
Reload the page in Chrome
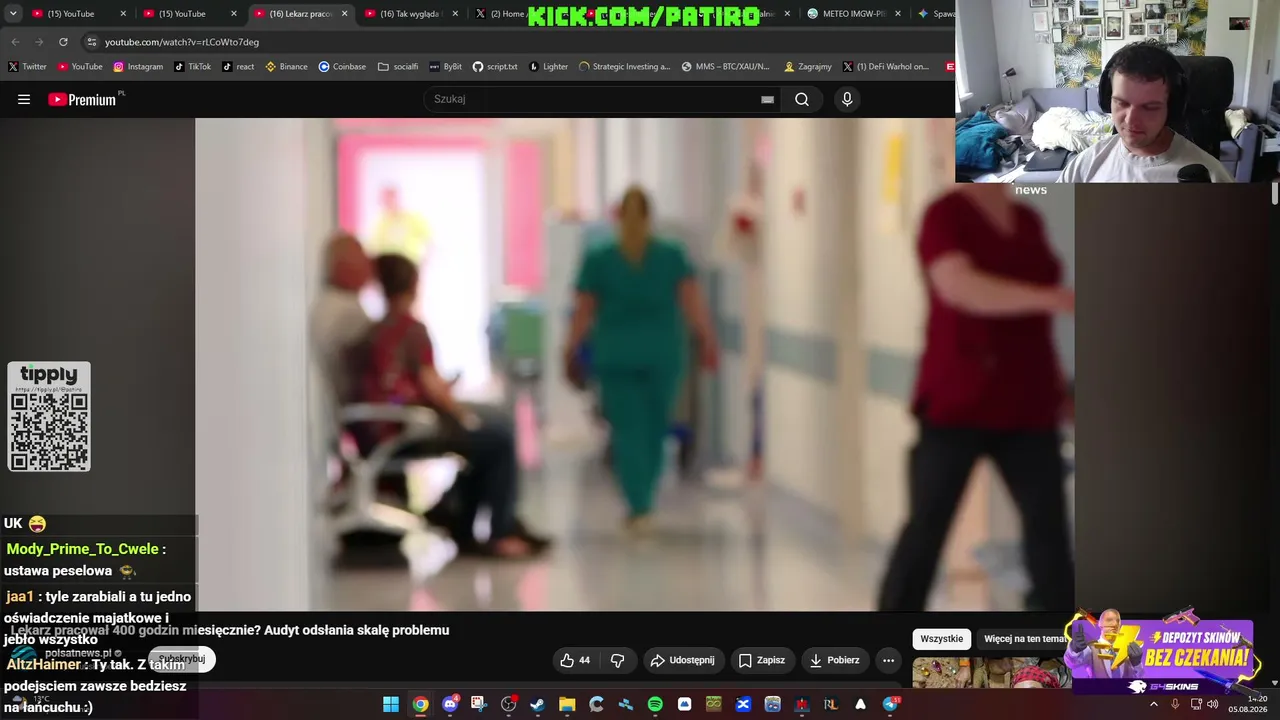point(63,42)
